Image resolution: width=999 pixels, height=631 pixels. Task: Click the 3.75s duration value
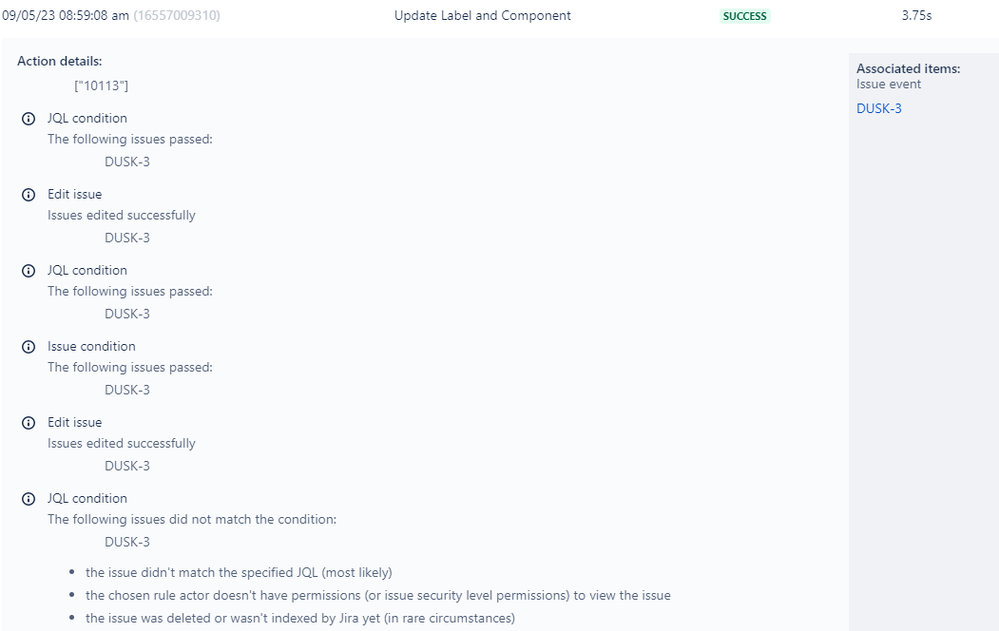tap(916, 16)
